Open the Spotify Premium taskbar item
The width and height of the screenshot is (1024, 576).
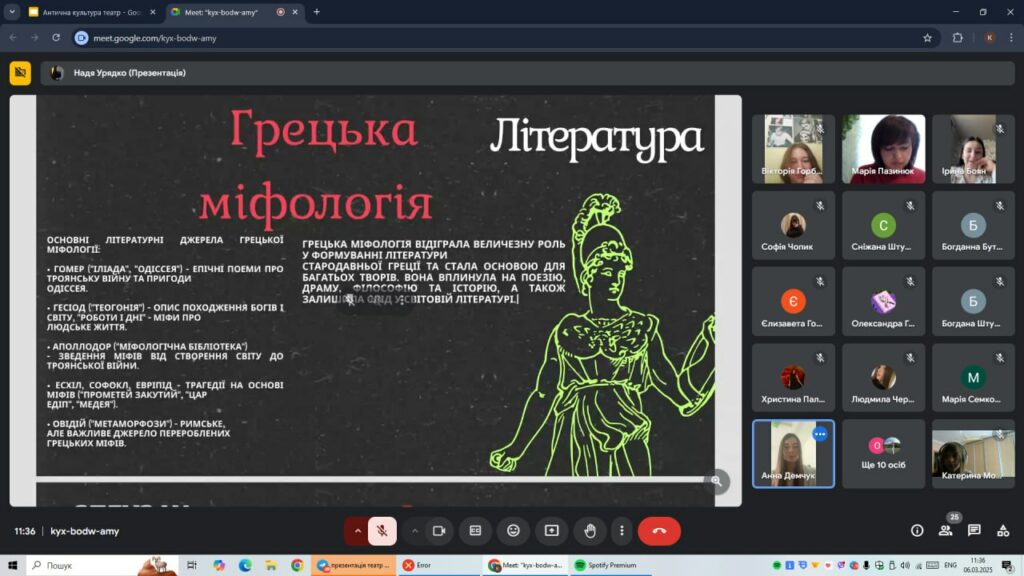(x=605, y=565)
